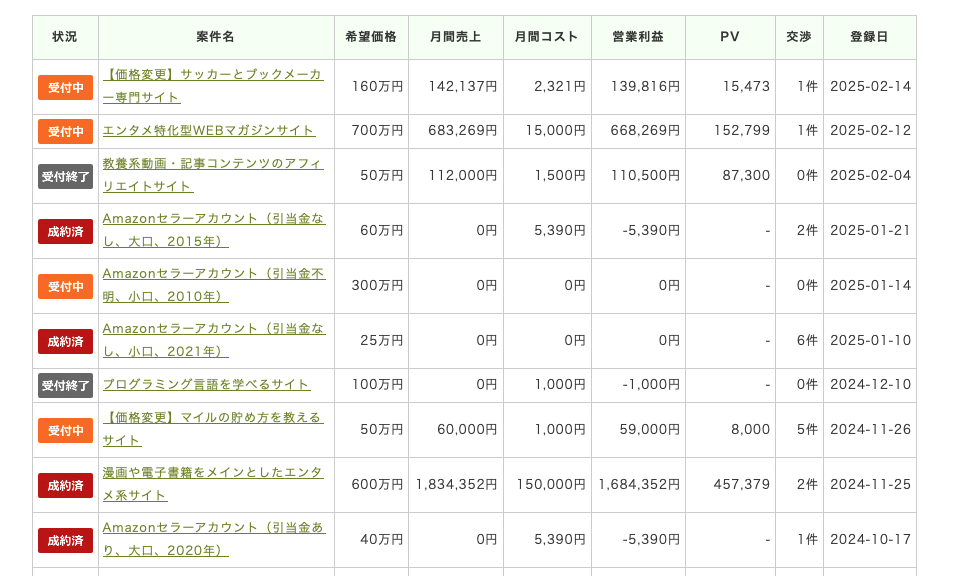Image resolution: width=963 pixels, height=576 pixels.
Task: Open Amazonセラーアカウント 小口 2021年 listing
Action: 213,329
